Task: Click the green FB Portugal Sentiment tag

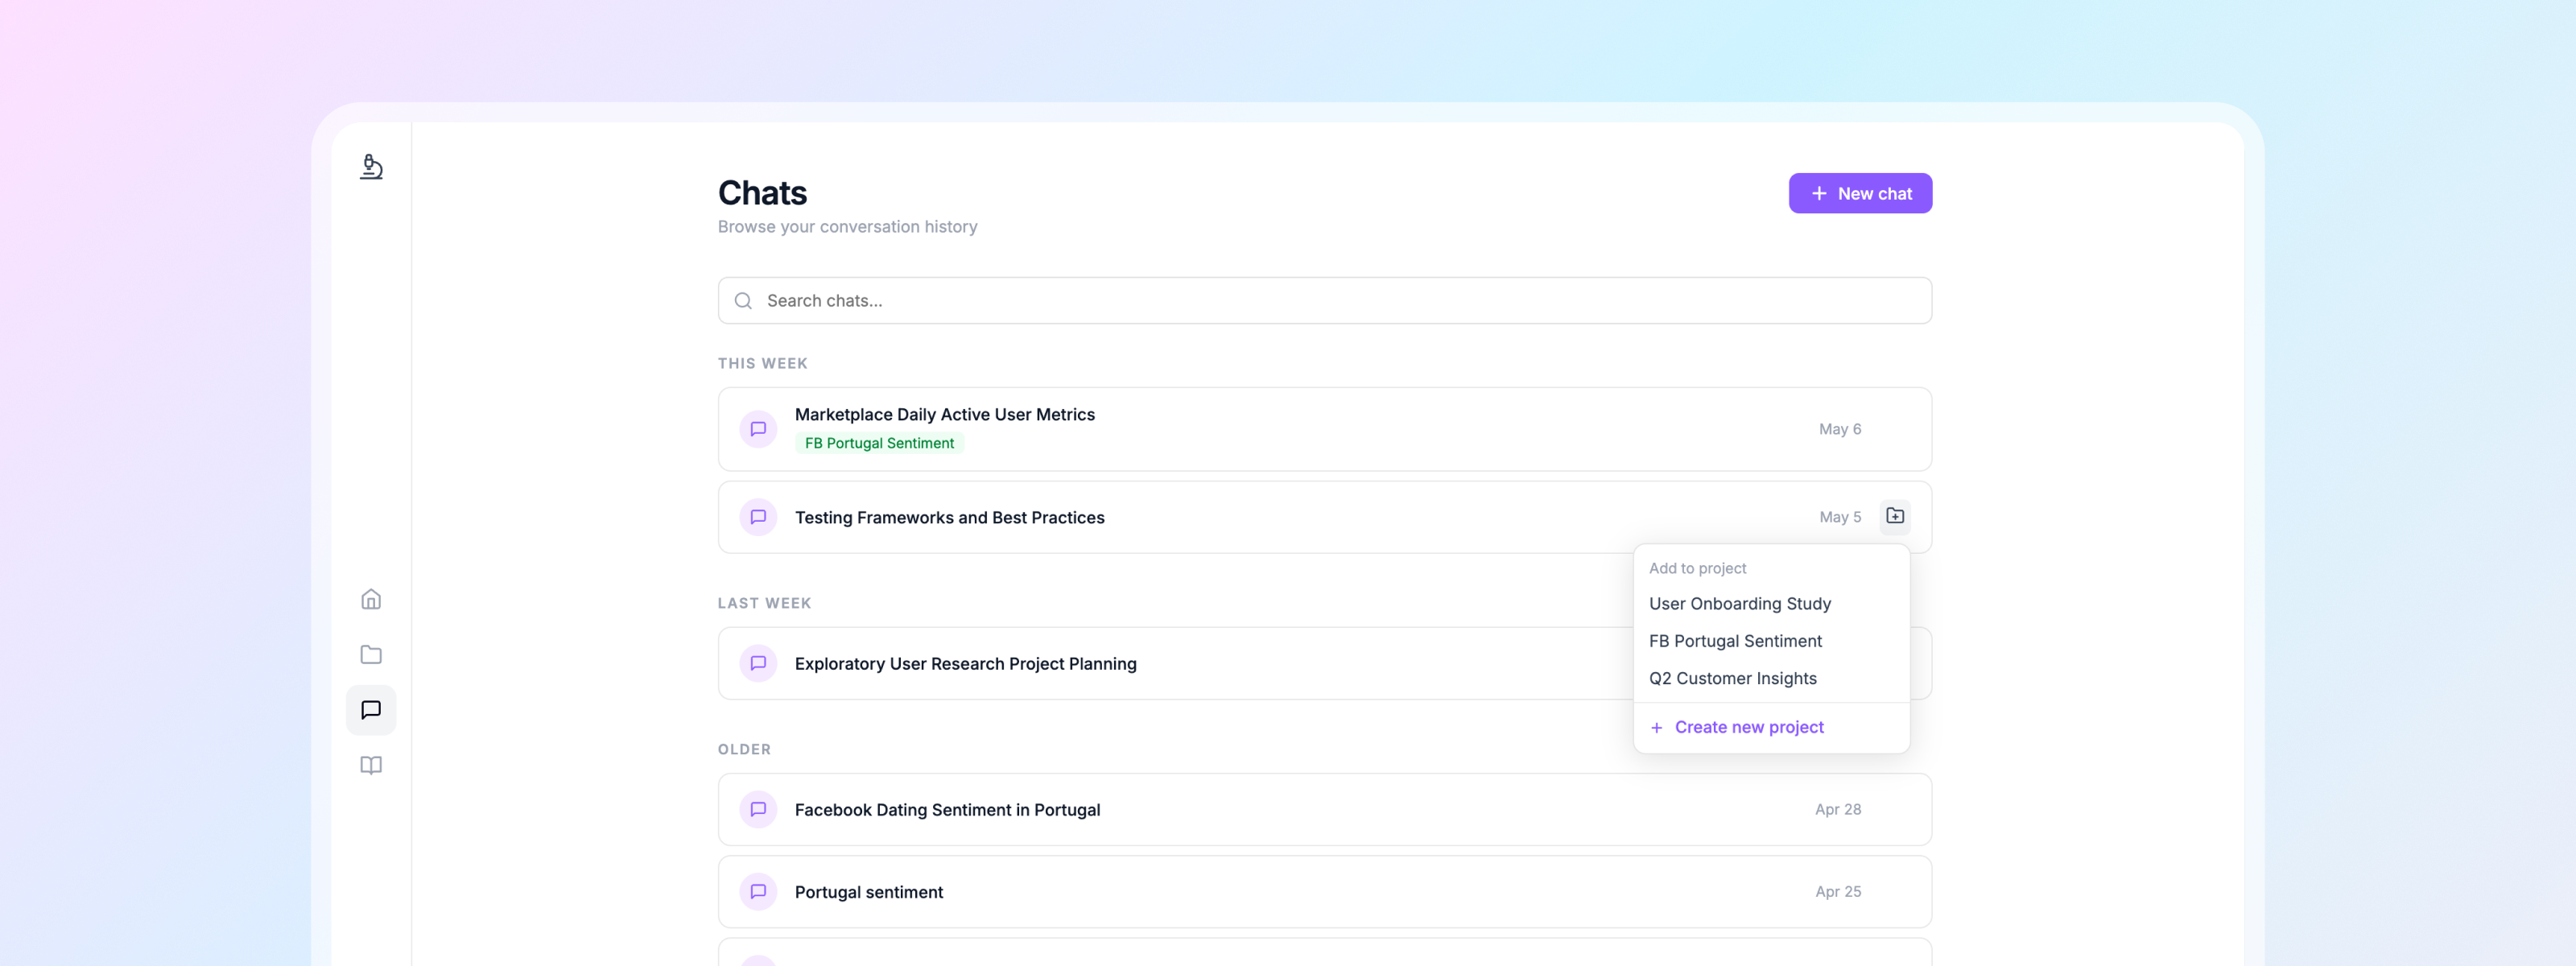Action: [879, 443]
